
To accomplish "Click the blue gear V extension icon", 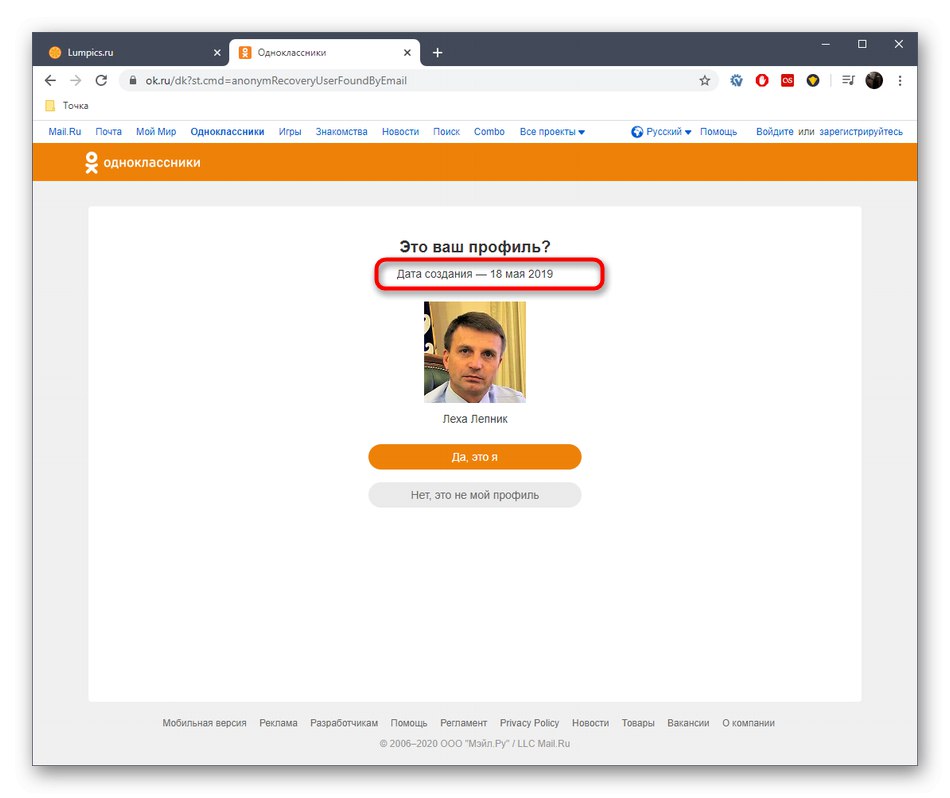I will coord(737,80).
